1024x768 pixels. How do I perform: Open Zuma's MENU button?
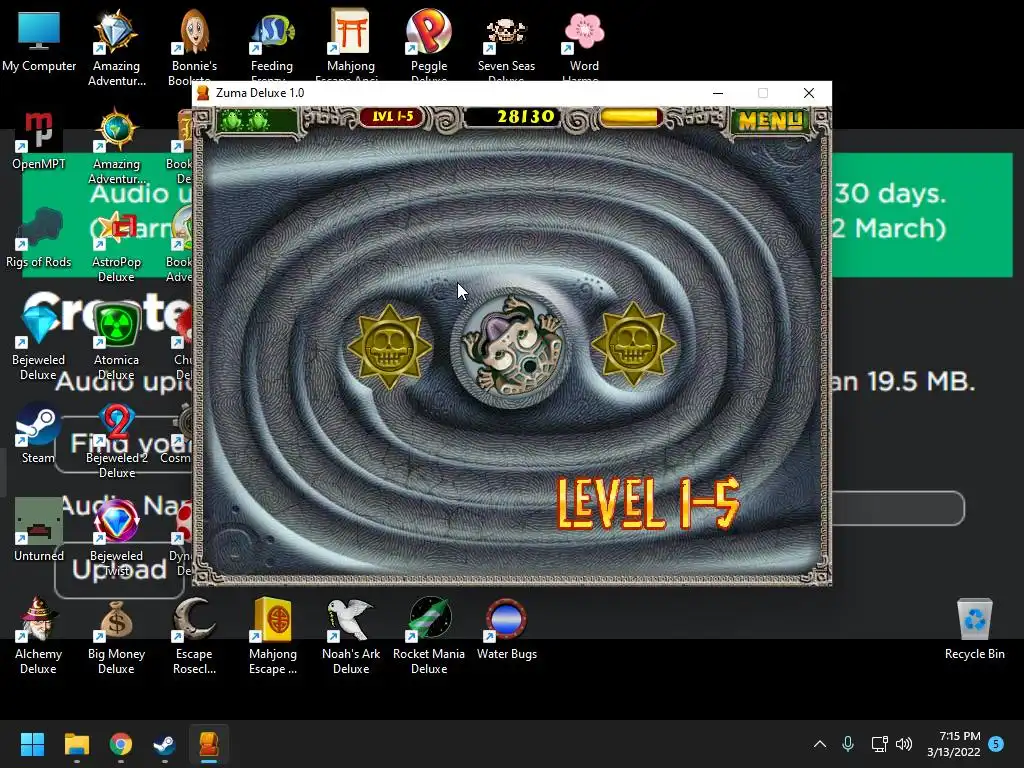pos(770,120)
